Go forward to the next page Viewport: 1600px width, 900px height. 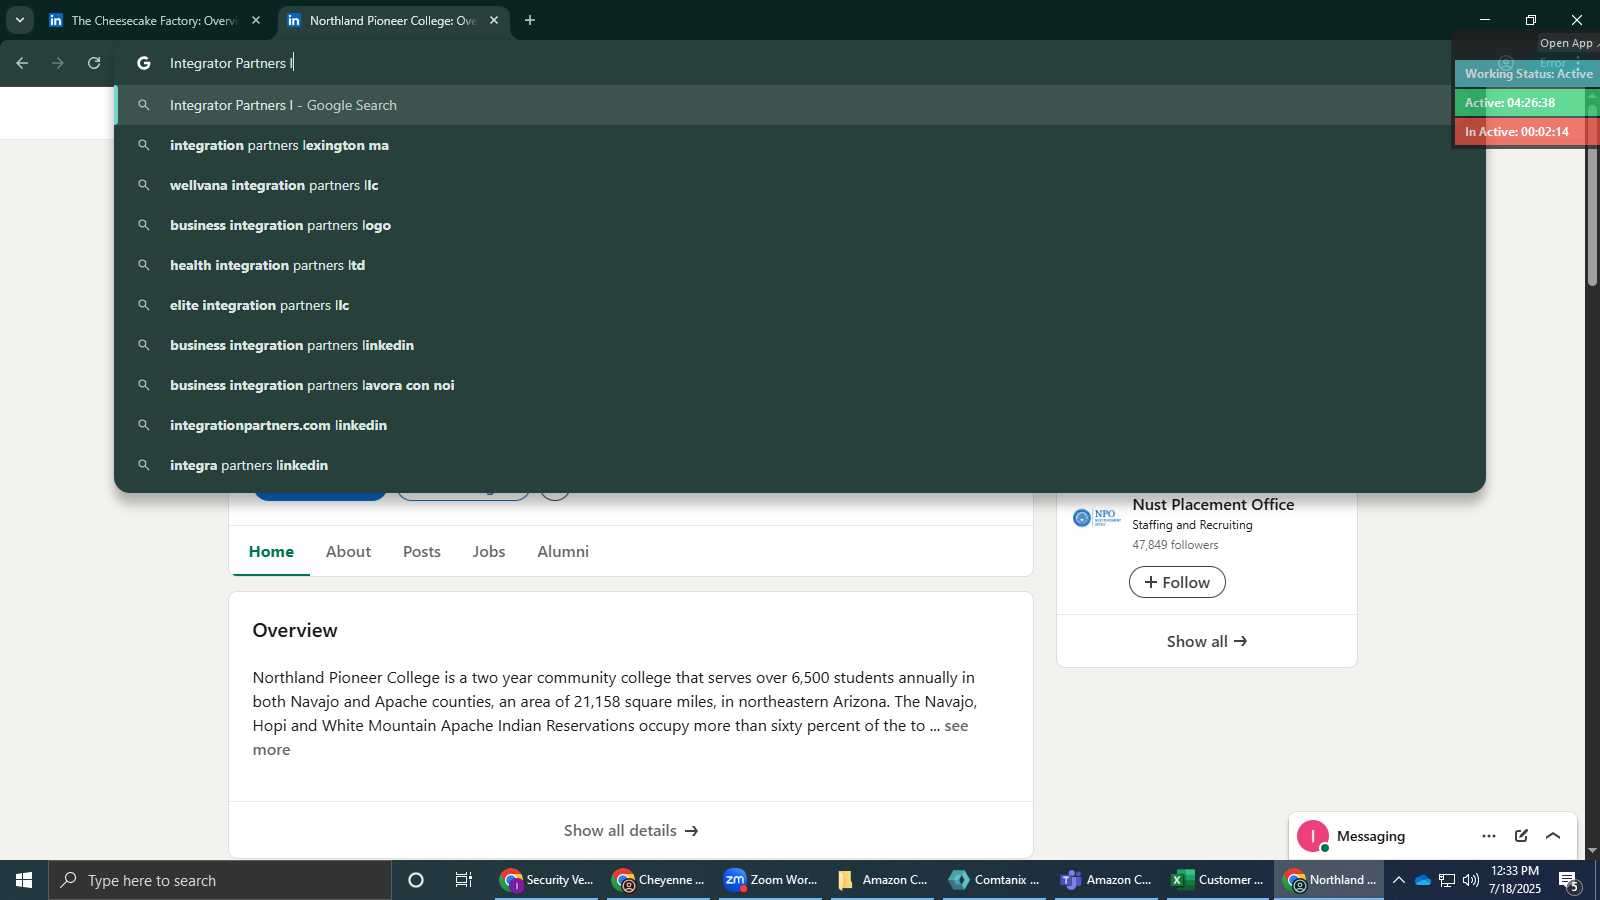click(58, 63)
